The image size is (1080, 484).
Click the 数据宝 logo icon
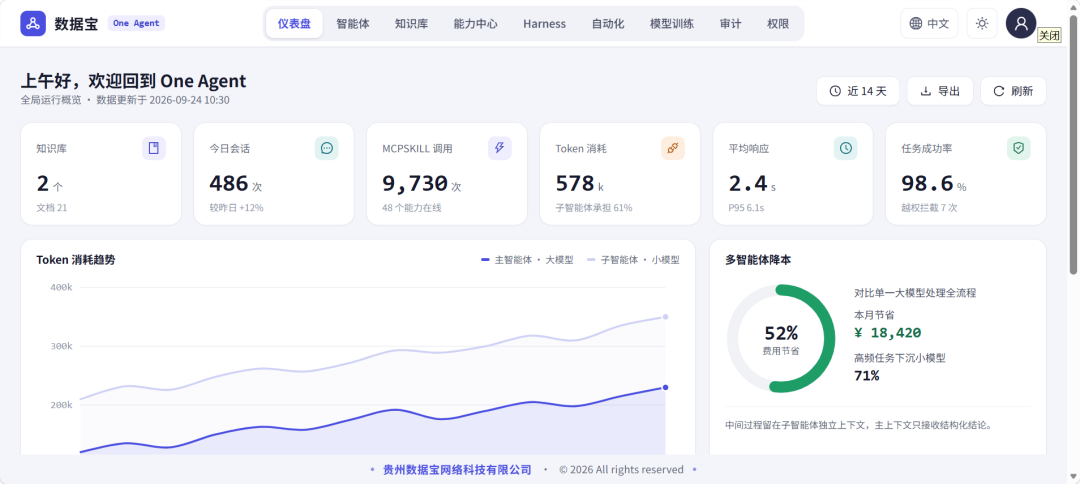33,23
